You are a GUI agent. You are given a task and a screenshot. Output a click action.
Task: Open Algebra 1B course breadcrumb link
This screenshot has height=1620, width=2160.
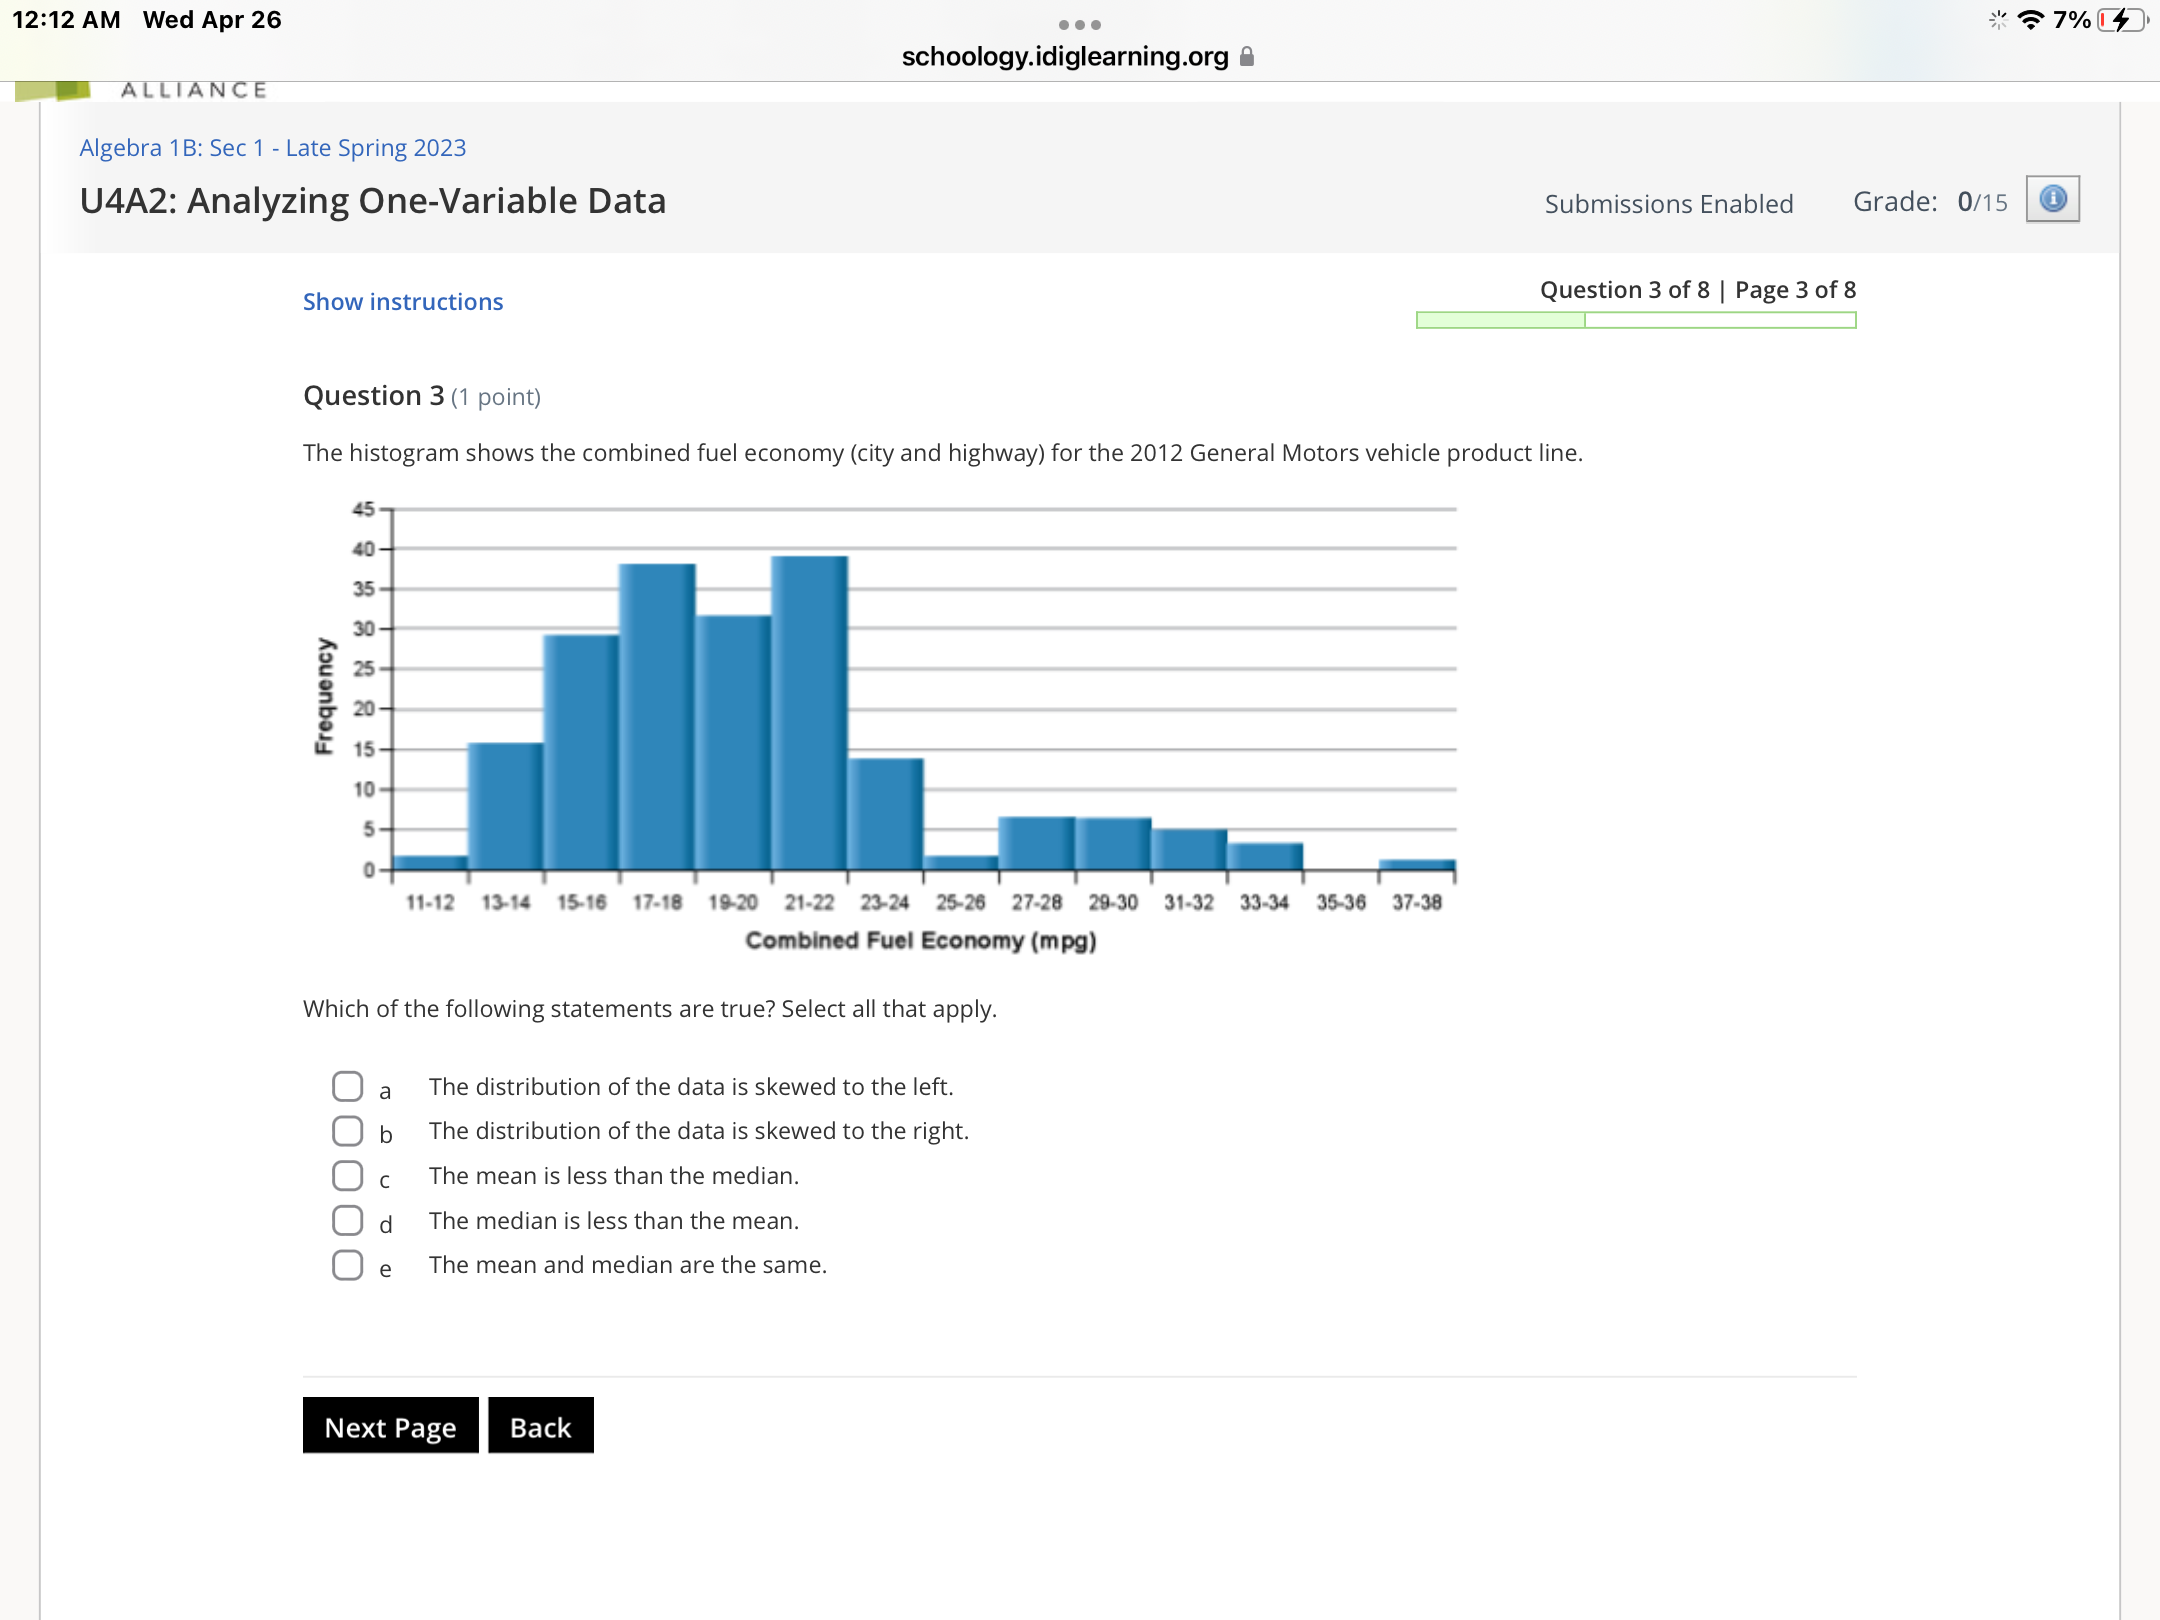273,148
